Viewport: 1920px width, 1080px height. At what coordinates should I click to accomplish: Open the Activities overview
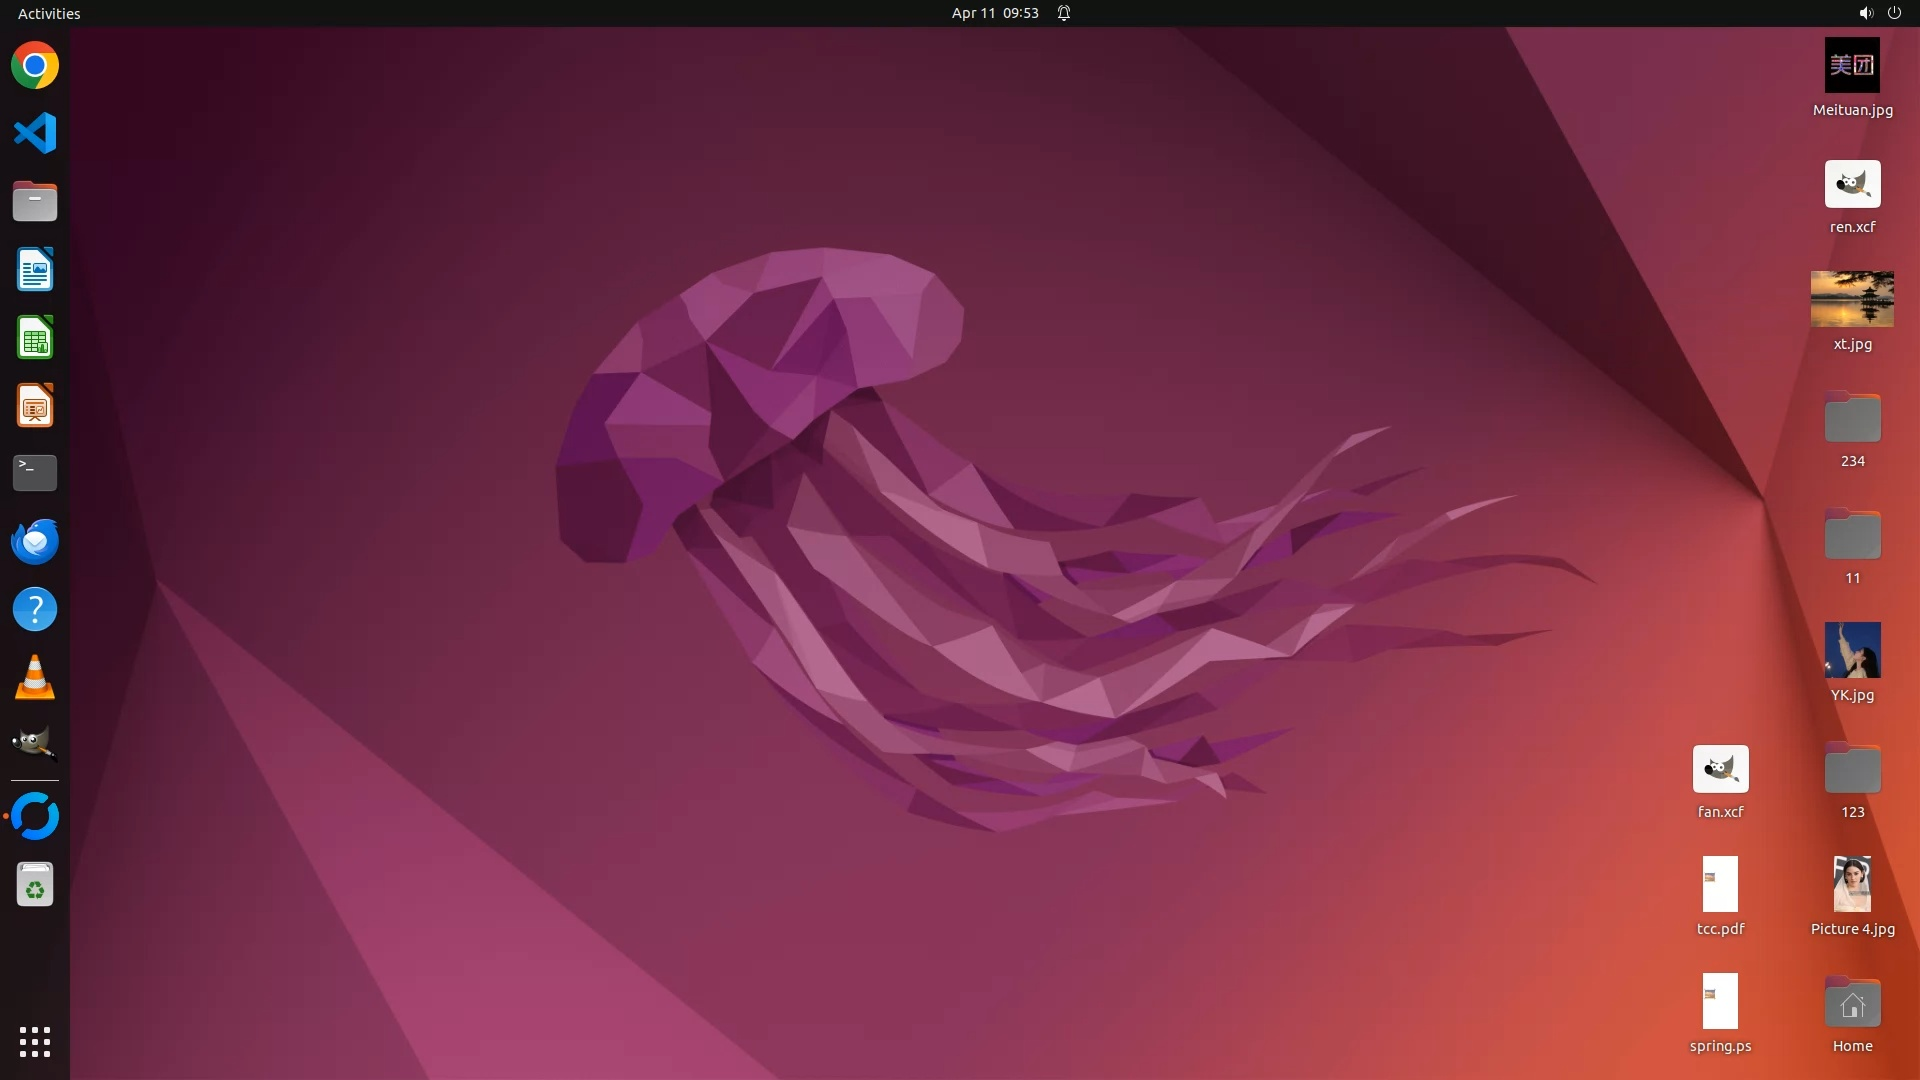49,13
